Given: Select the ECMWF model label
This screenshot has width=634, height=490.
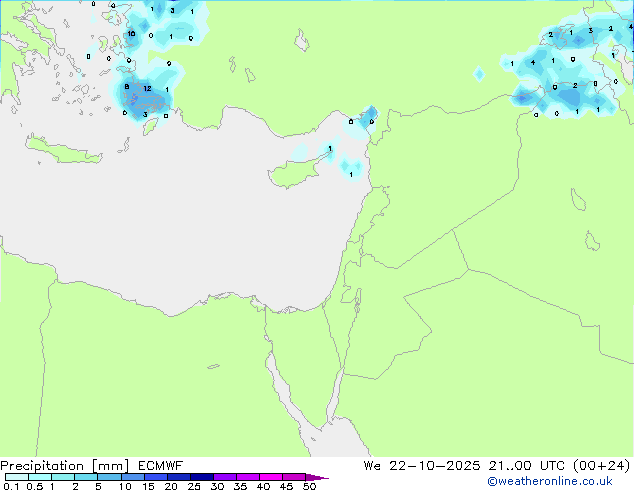Looking at the screenshot, I should (161, 466).
